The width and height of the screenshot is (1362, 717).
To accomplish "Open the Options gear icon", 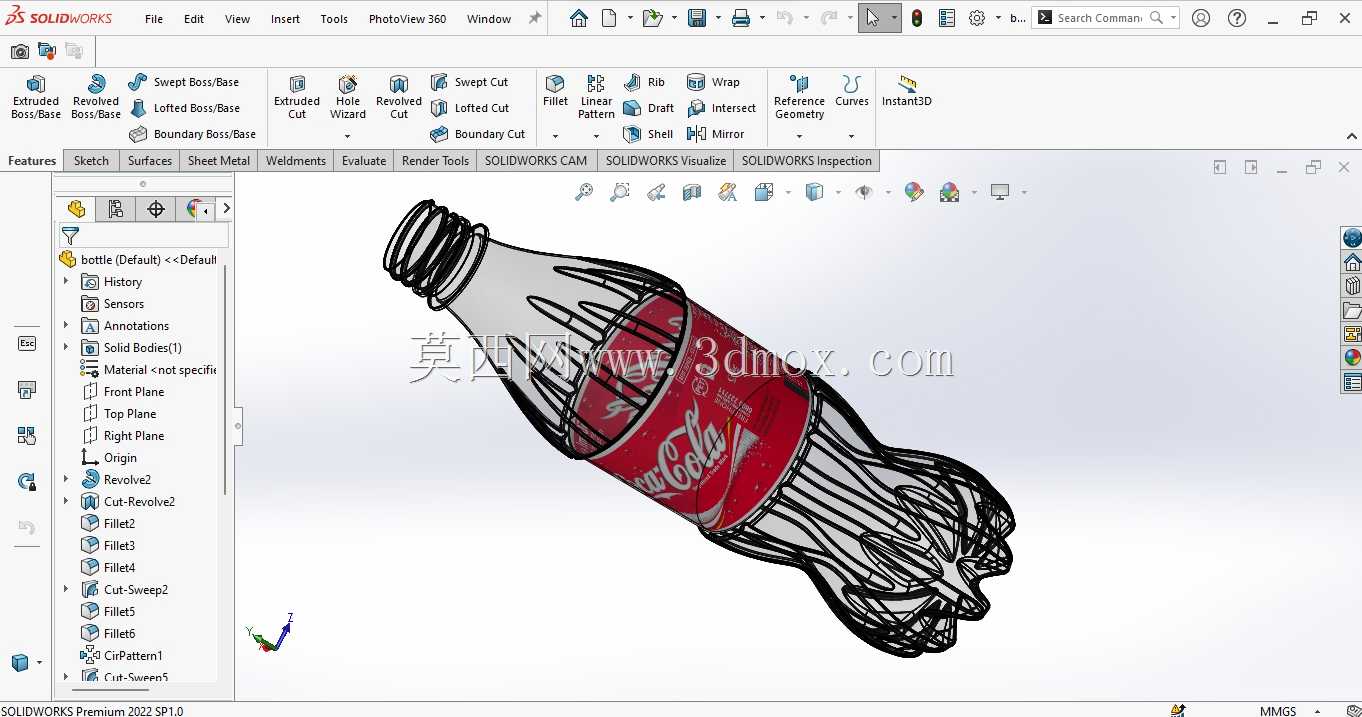I will 977,18.
